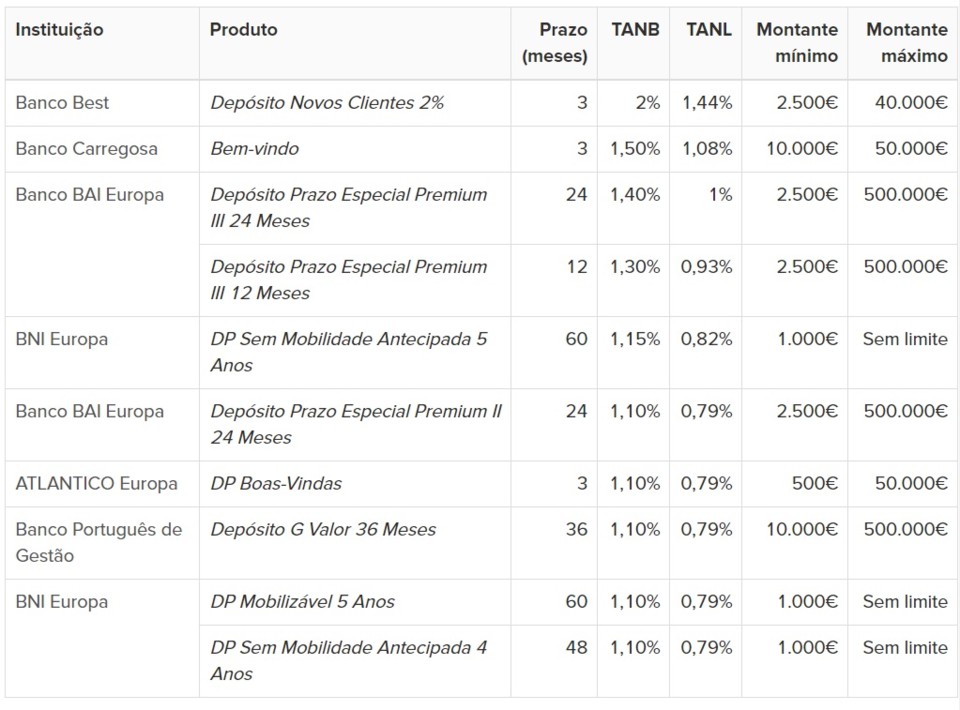Click the Produto column header
Image resolution: width=960 pixels, height=710 pixels.
click(244, 30)
